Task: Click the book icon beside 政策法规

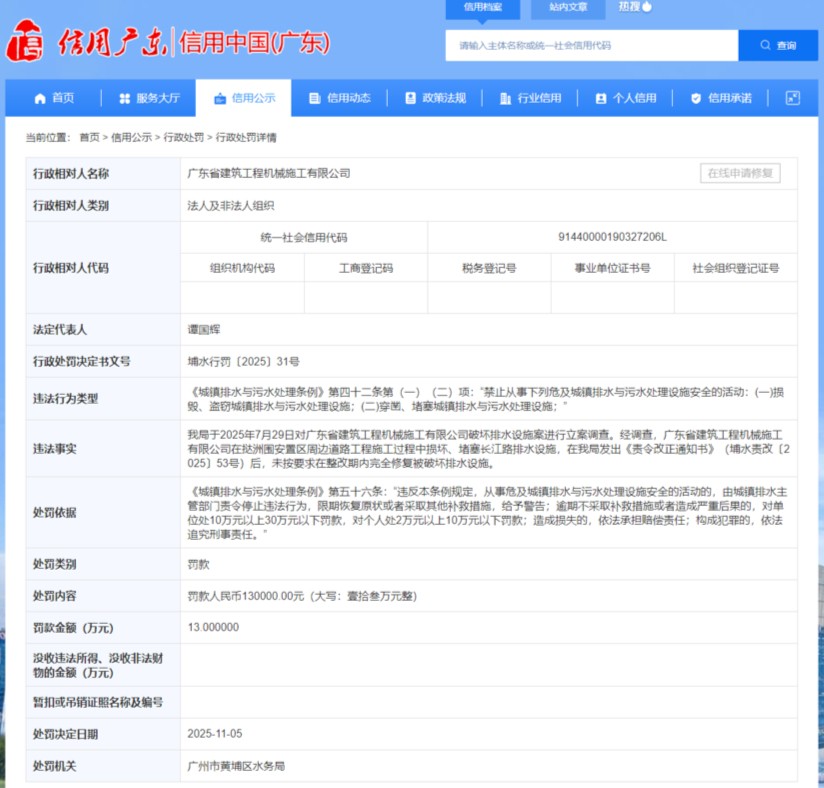Action: (408, 97)
